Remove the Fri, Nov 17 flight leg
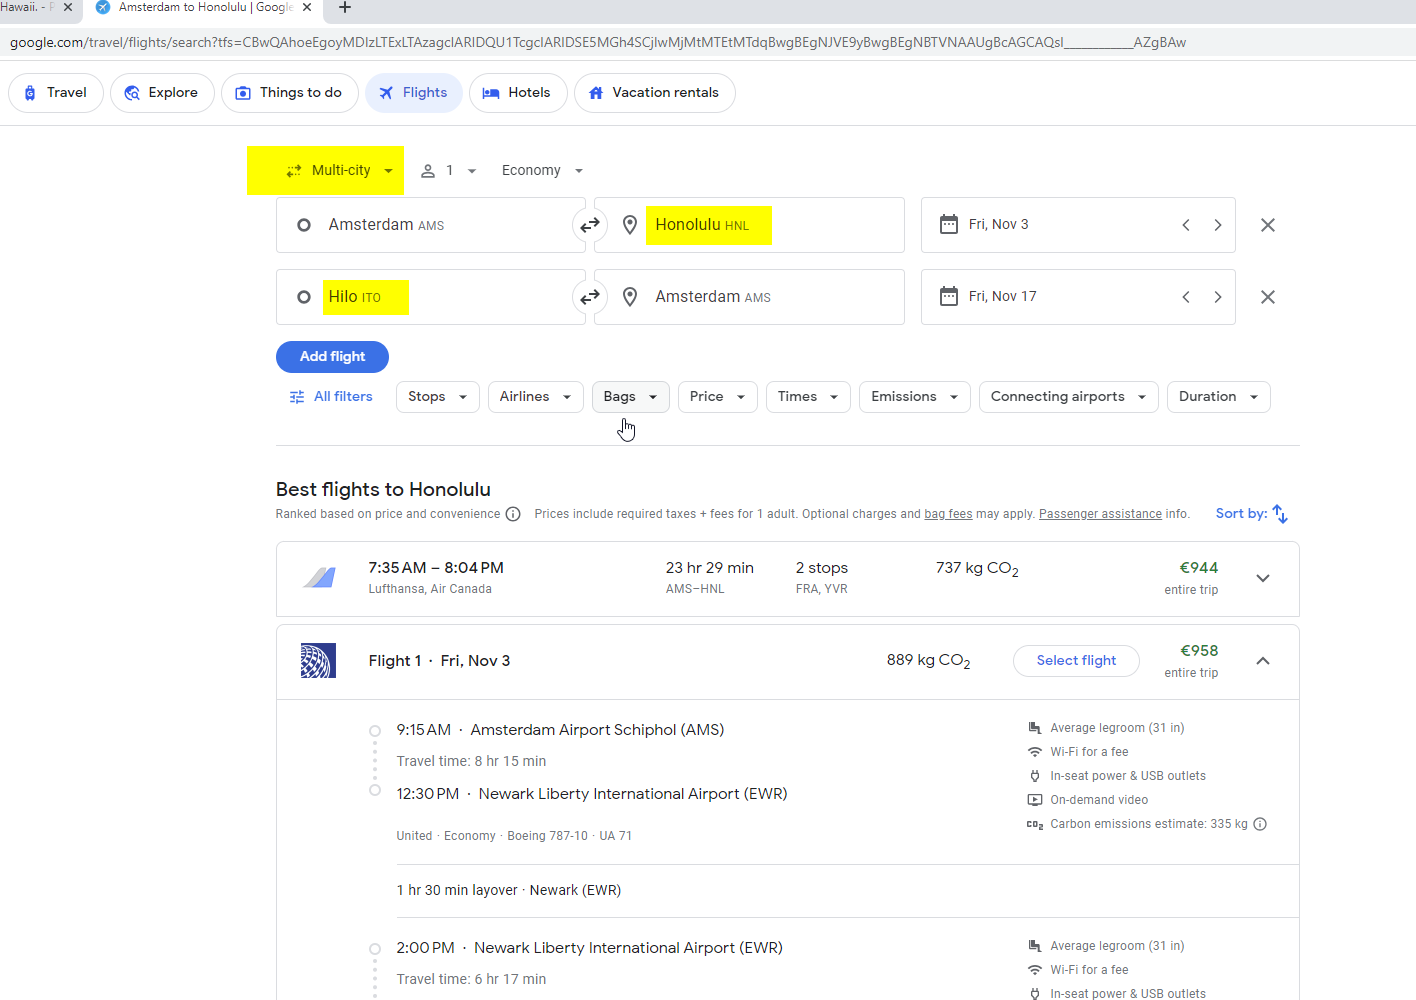1416x1000 pixels. click(x=1267, y=297)
